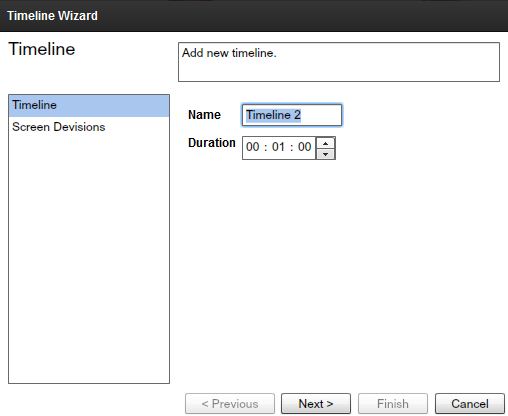Click the disabled Previous button
This screenshot has height=416, width=508.
point(230,404)
